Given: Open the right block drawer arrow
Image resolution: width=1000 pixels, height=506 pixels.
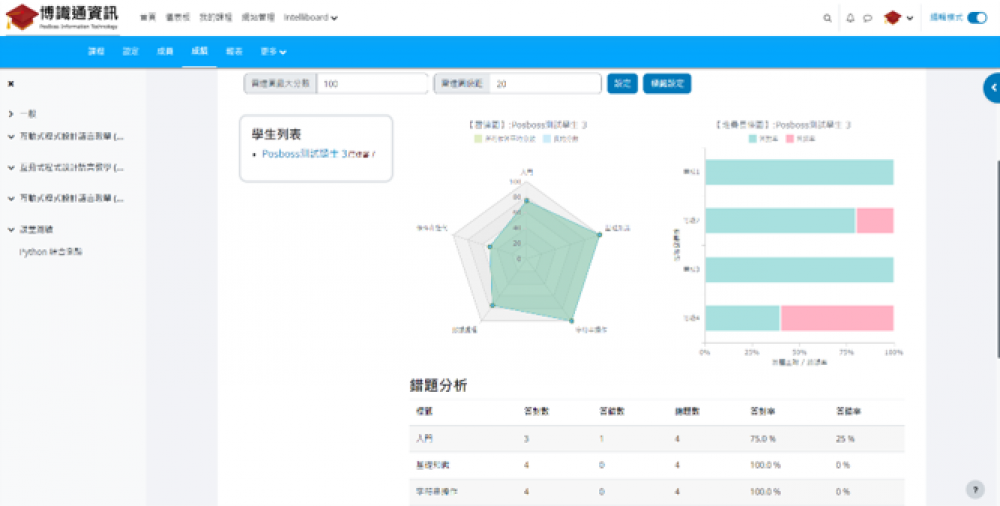Looking at the screenshot, I should click(x=992, y=89).
